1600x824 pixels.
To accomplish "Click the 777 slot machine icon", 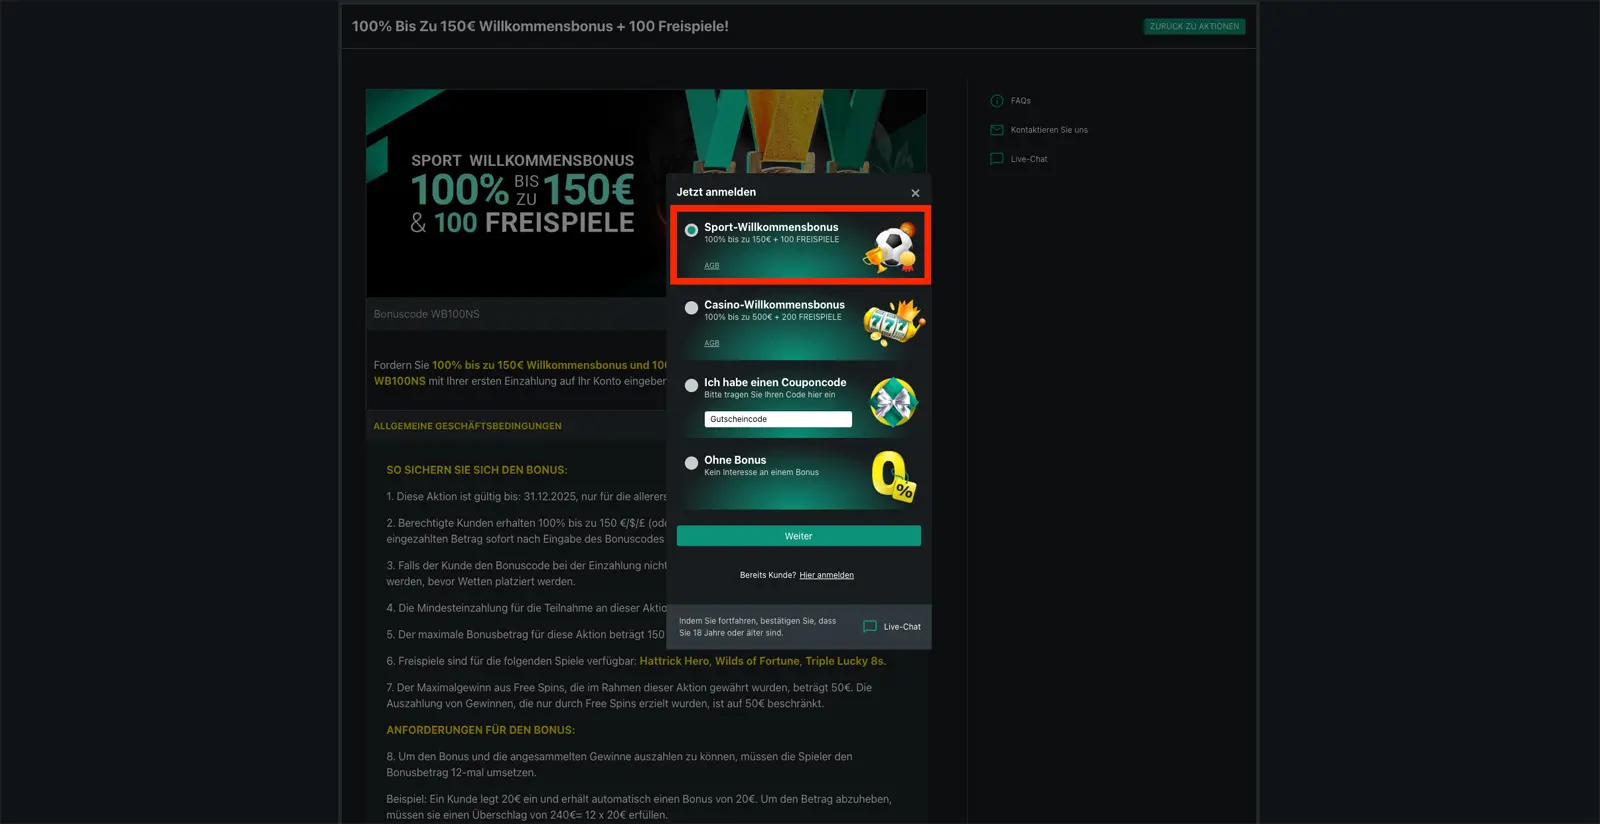I will click(893, 323).
